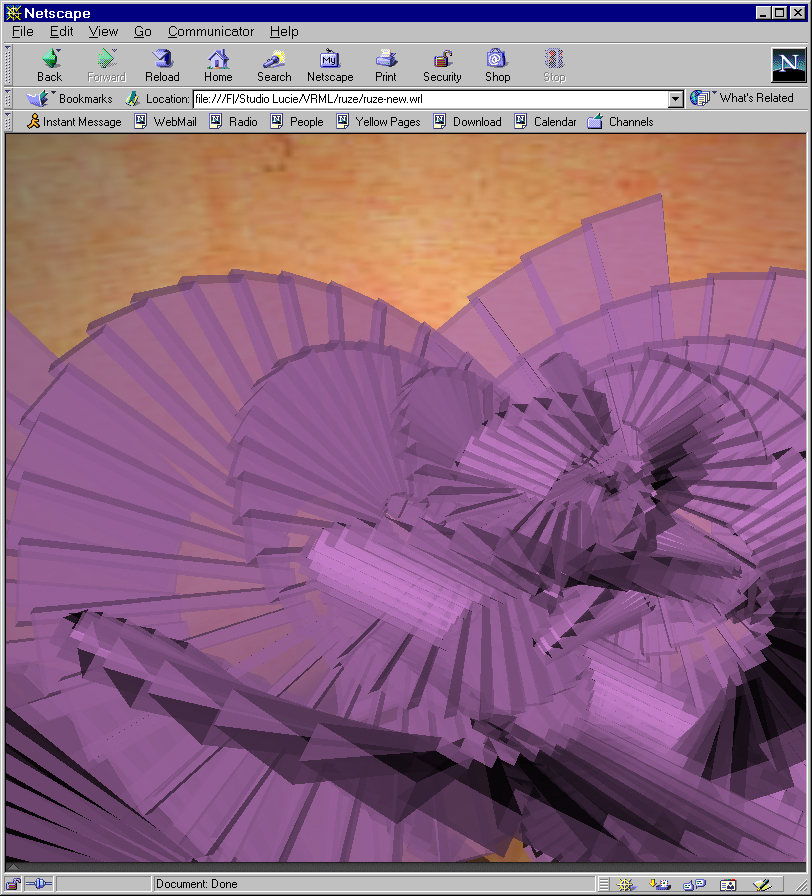Collapse the location toolbar using its grip handle

tap(8, 99)
